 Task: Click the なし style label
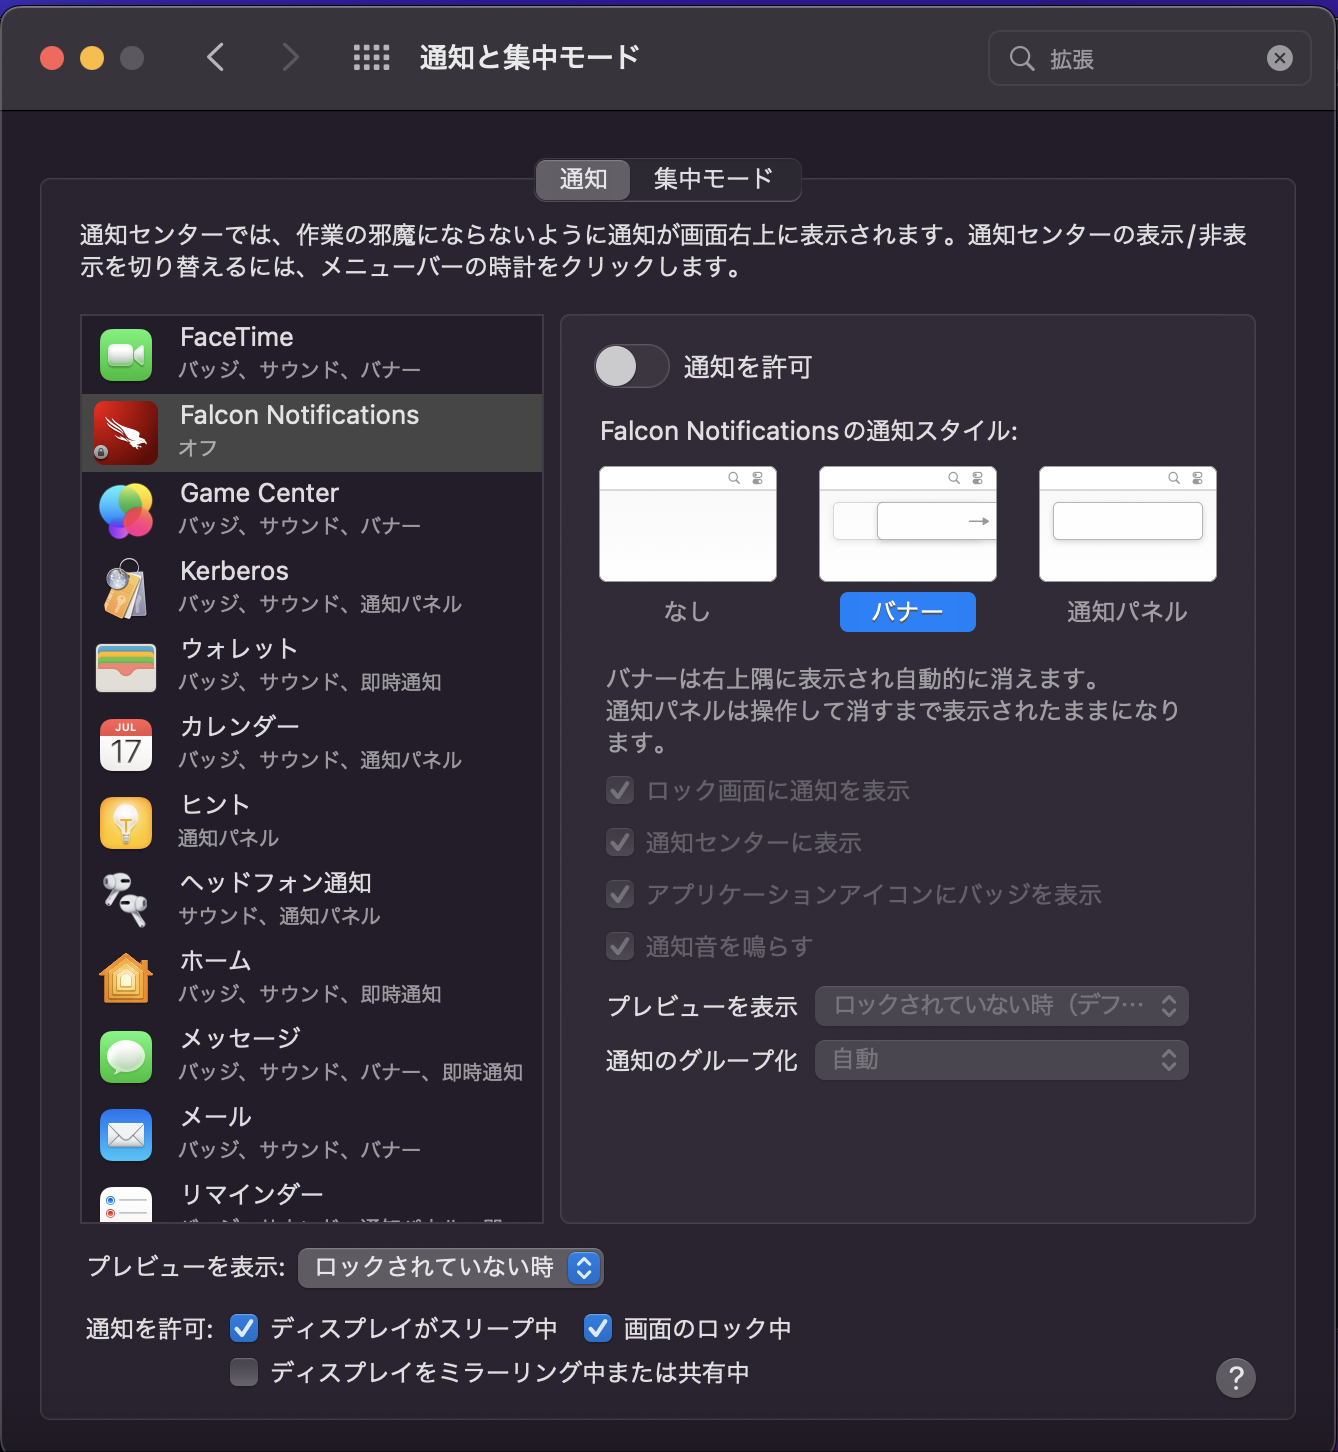[x=688, y=612]
